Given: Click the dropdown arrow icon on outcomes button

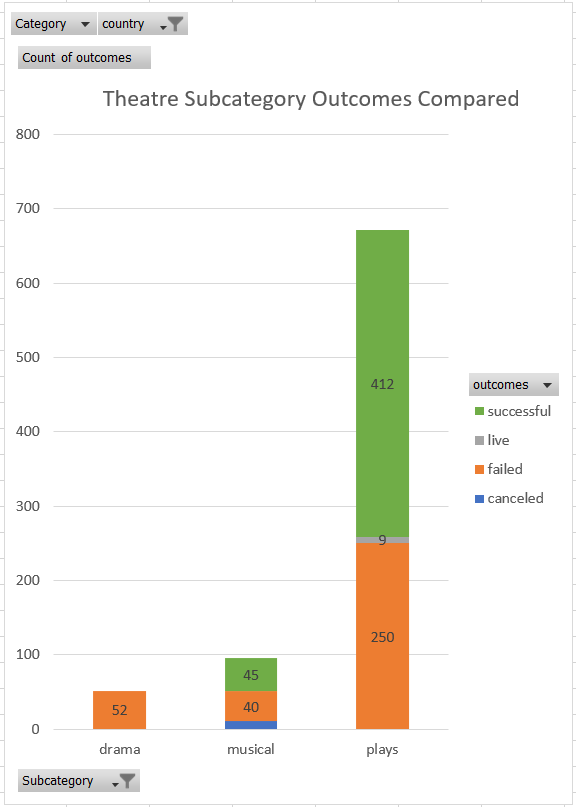Looking at the screenshot, I should coord(546,384).
